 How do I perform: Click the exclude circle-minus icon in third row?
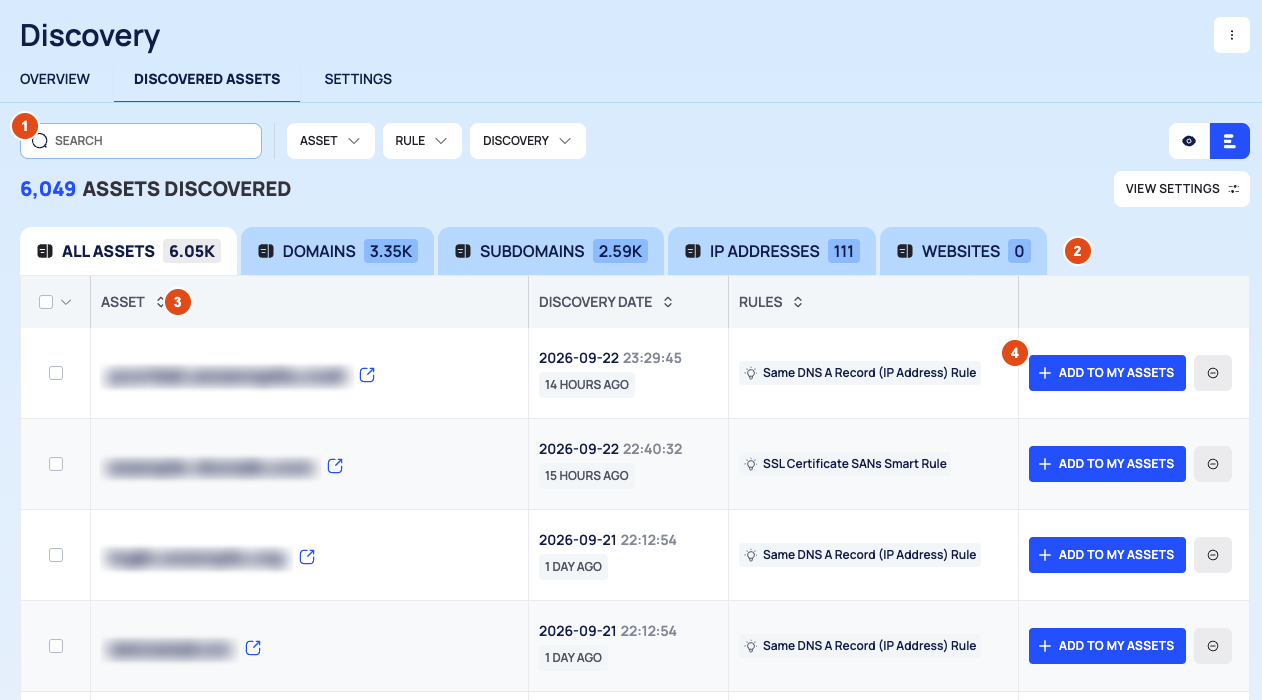pyautogui.click(x=1213, y=555)
